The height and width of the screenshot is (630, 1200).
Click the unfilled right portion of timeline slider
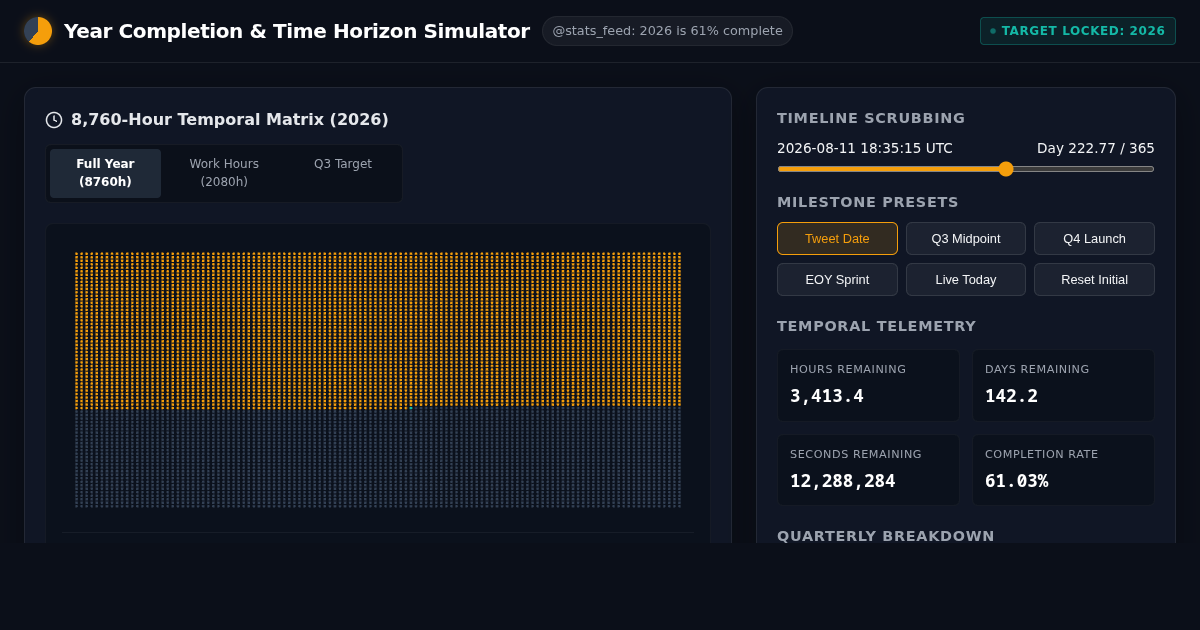1084,169
